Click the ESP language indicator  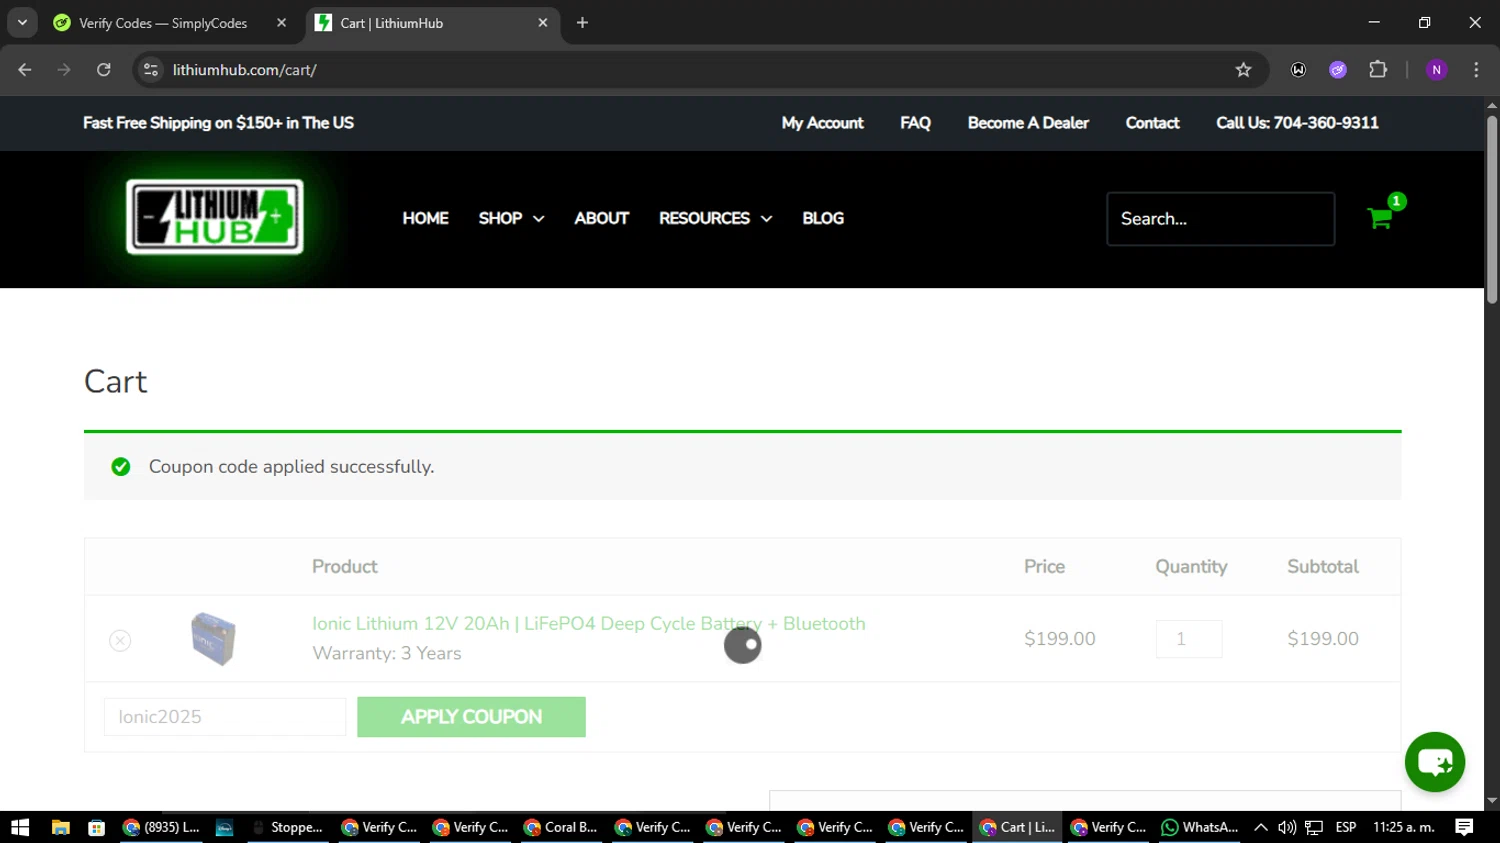(1346, 827)
